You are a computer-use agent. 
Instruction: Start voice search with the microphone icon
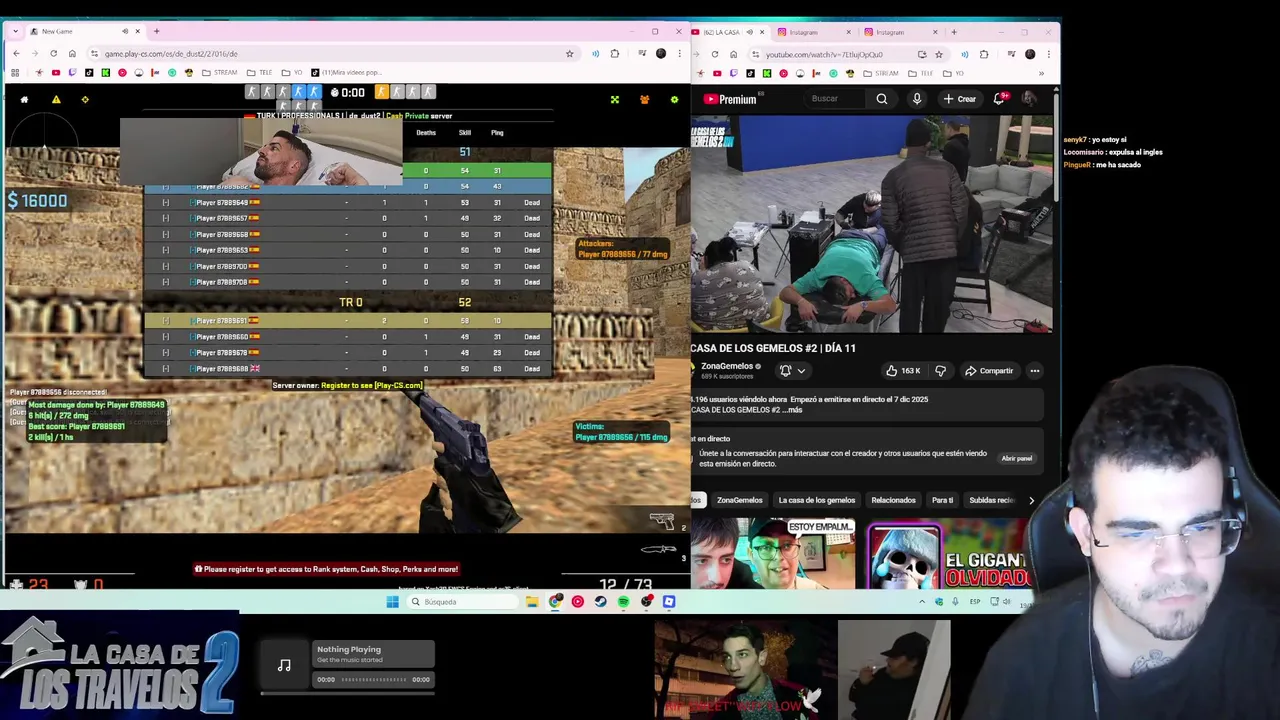coord(917,98)
